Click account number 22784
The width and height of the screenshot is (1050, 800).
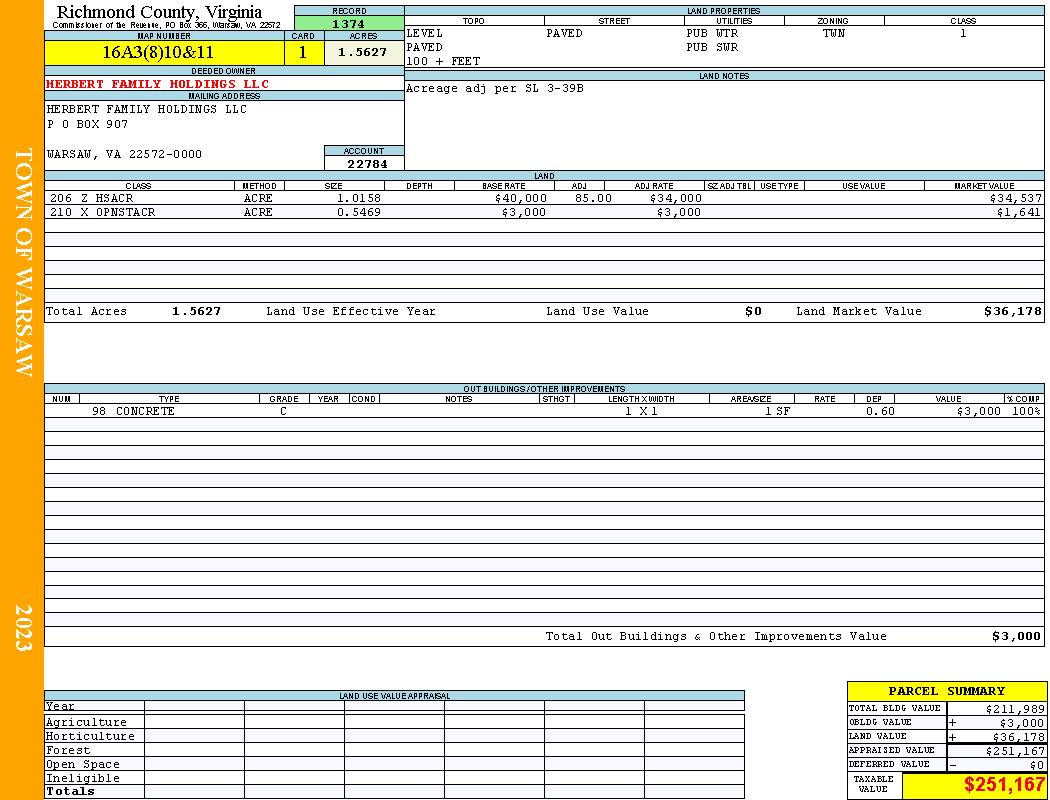click(367, 164)
